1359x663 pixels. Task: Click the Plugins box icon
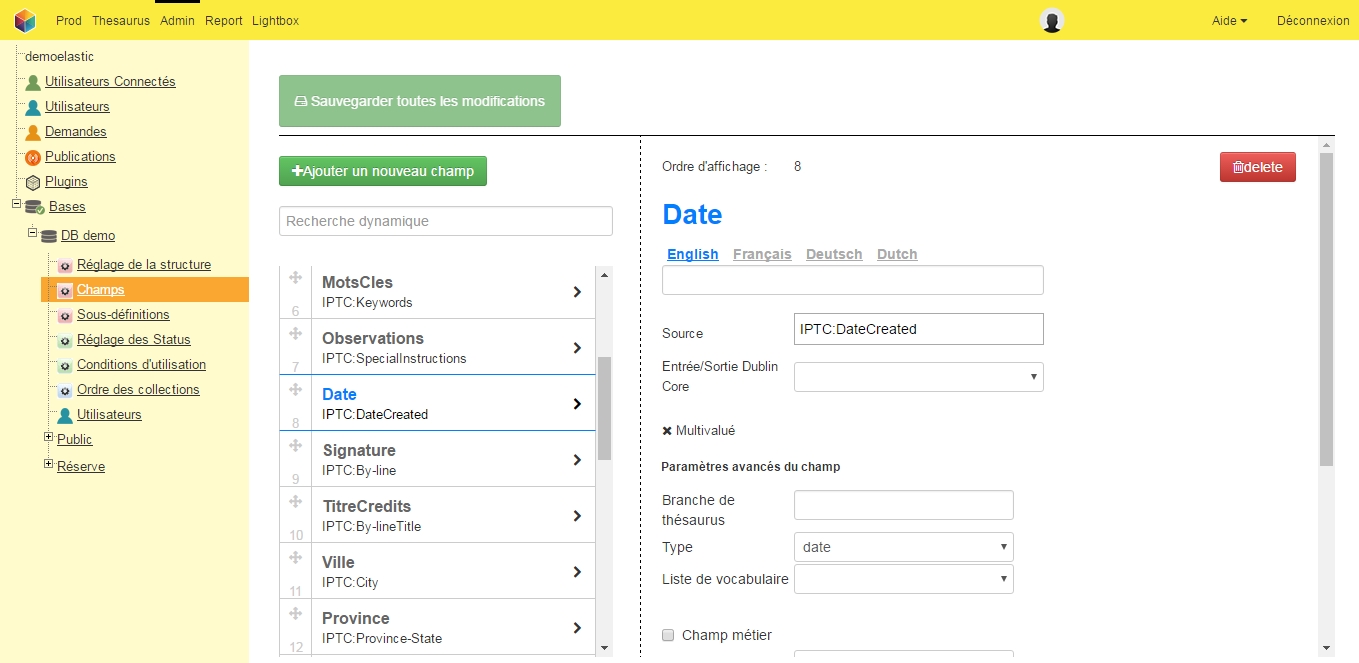[x=33, y=182]
